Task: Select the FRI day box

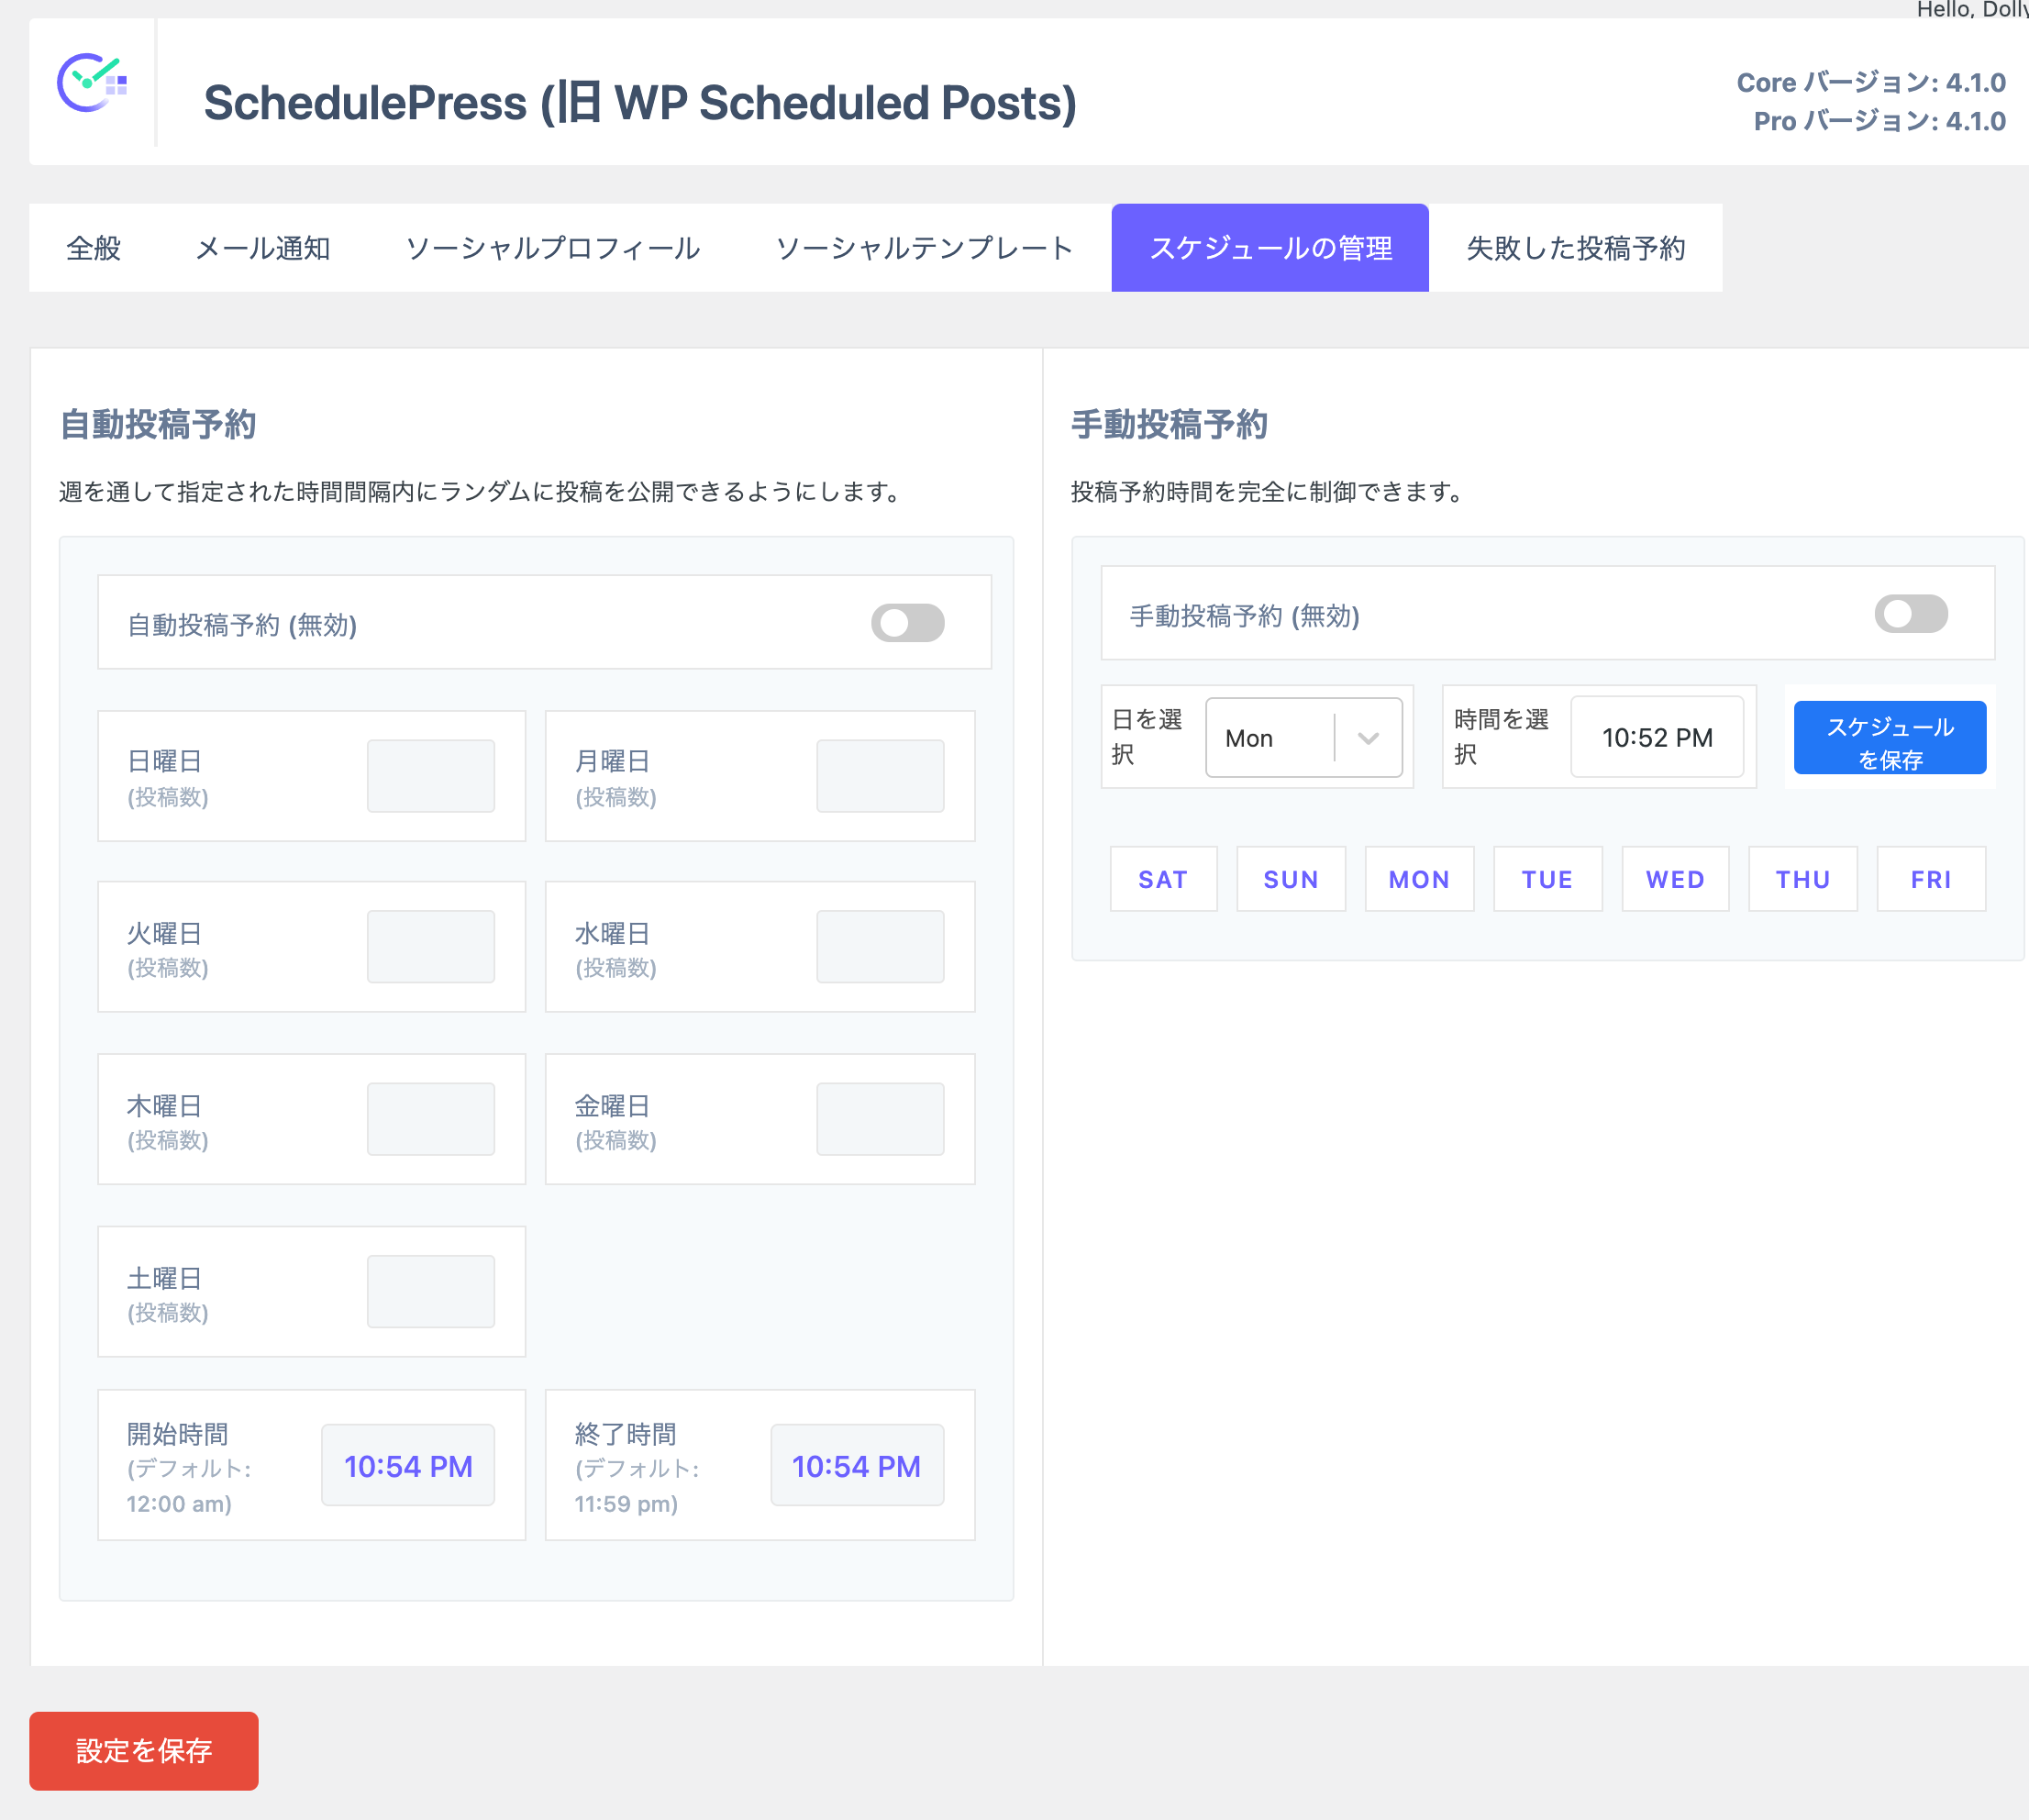Action: click(1931, 879)
